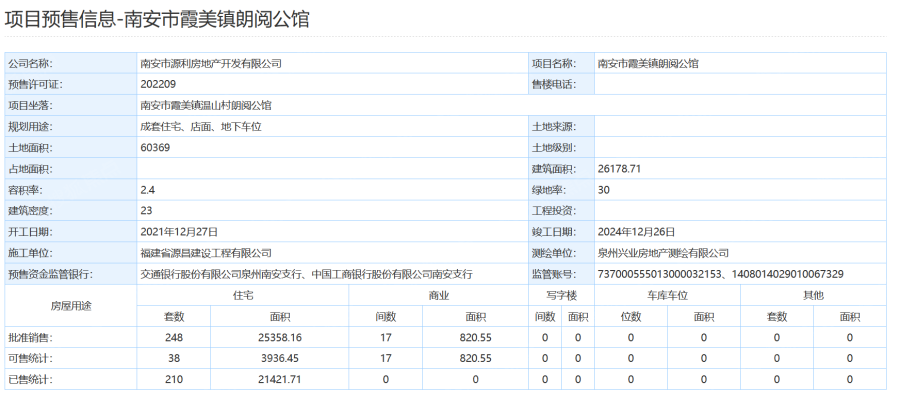
Task: Click the 开工日期 label
Action: pos(30,232)
